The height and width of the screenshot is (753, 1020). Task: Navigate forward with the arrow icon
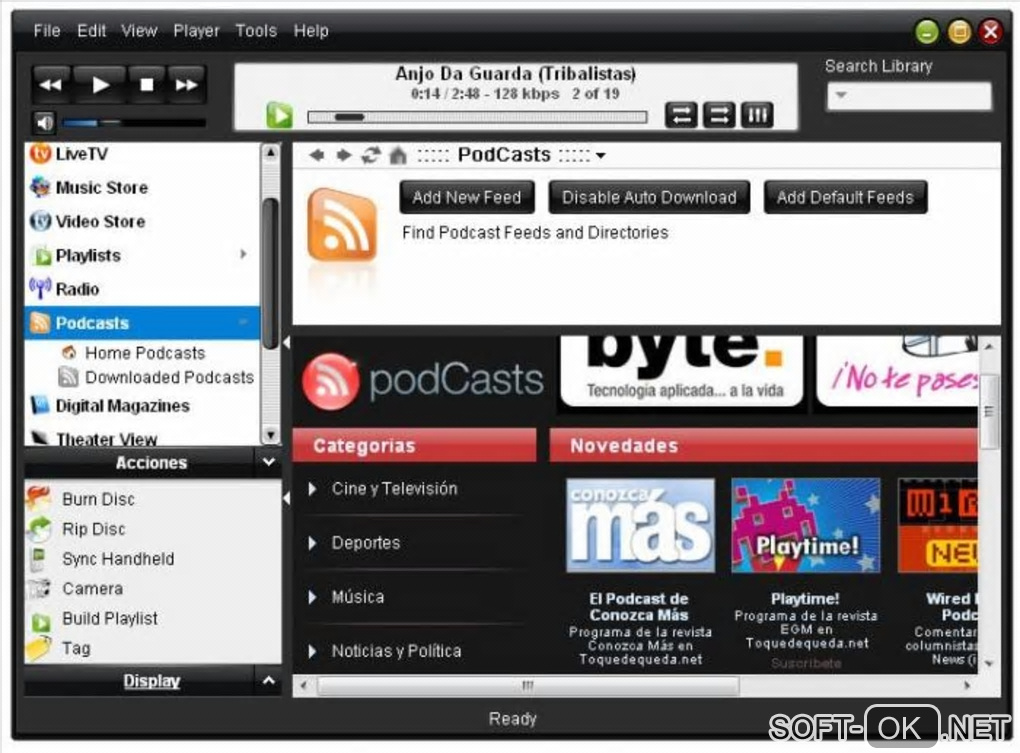343,155
